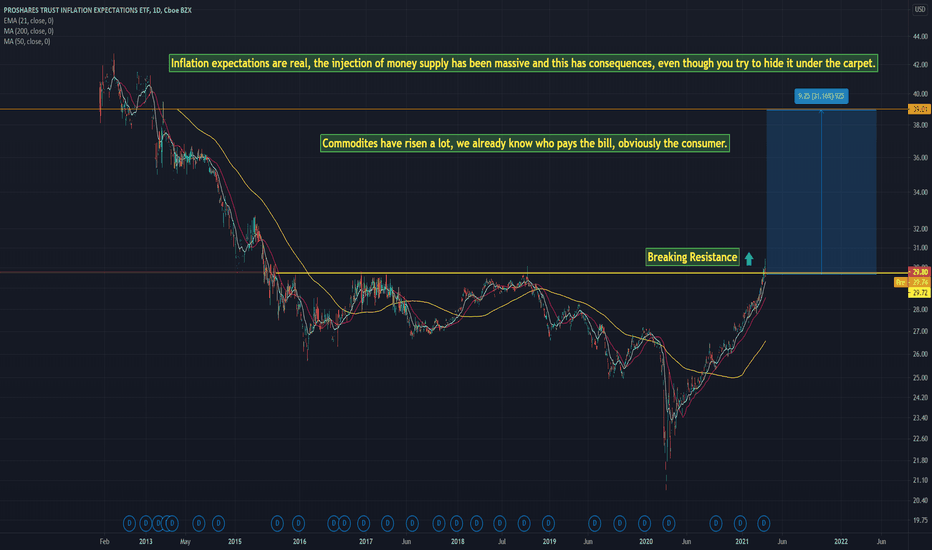The width and height of the screenshot is (932, 550).
Task: Click the last dividend marker on the right
Action: tap(764, 523)
